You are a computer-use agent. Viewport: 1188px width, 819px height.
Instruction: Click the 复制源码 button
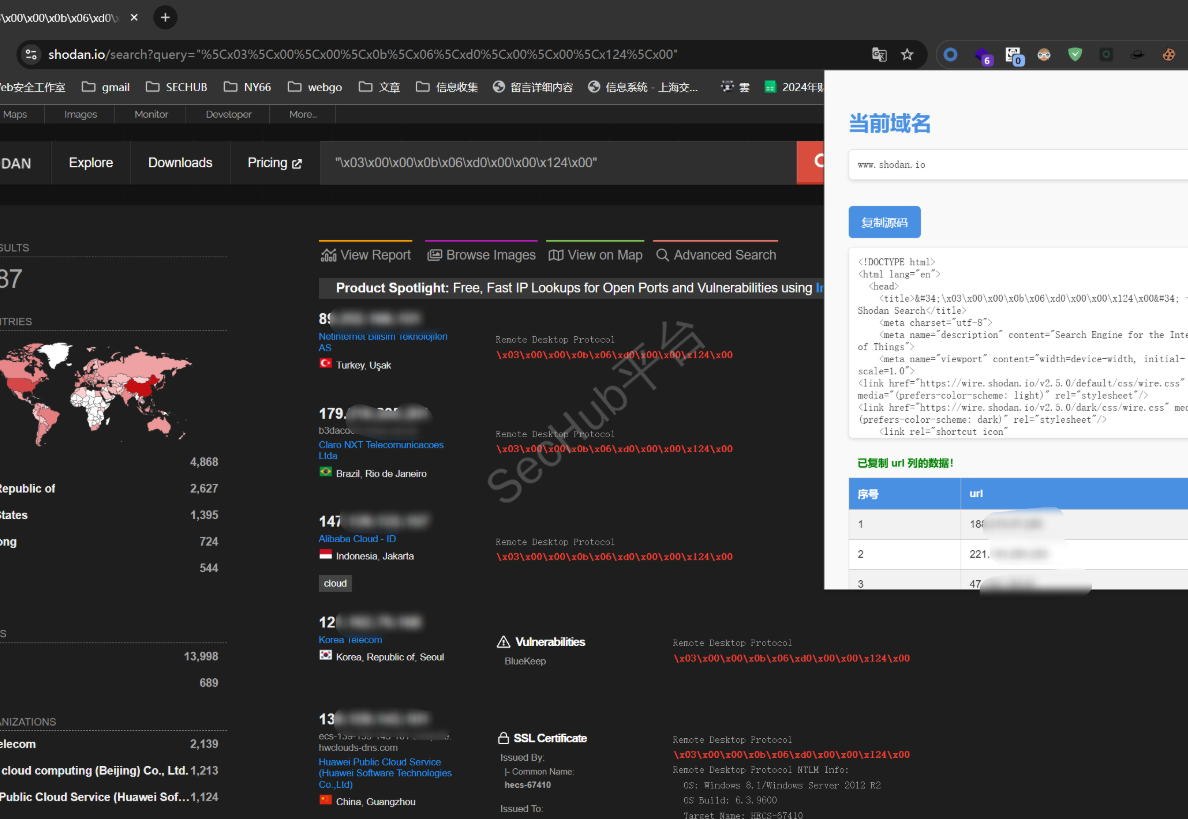tap(884, 222)
